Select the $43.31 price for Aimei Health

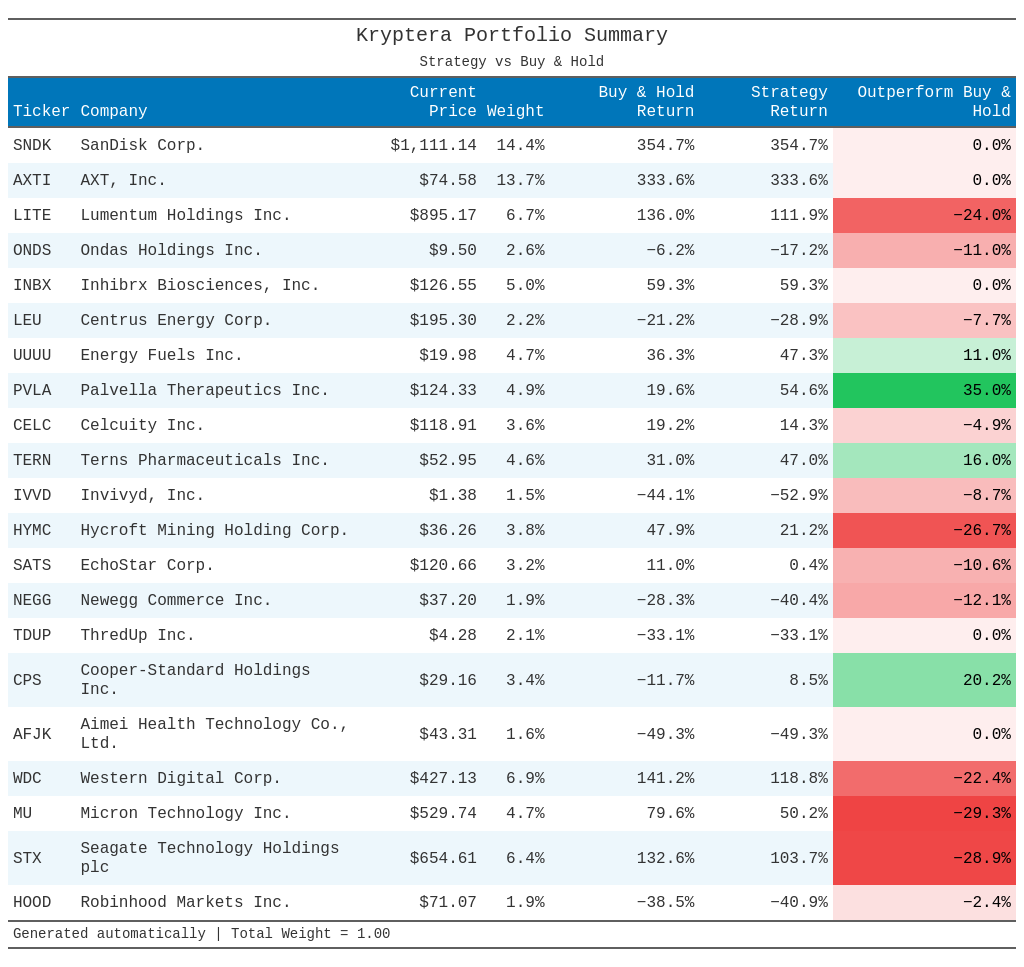pyautogui.click(x=448, y=734)
